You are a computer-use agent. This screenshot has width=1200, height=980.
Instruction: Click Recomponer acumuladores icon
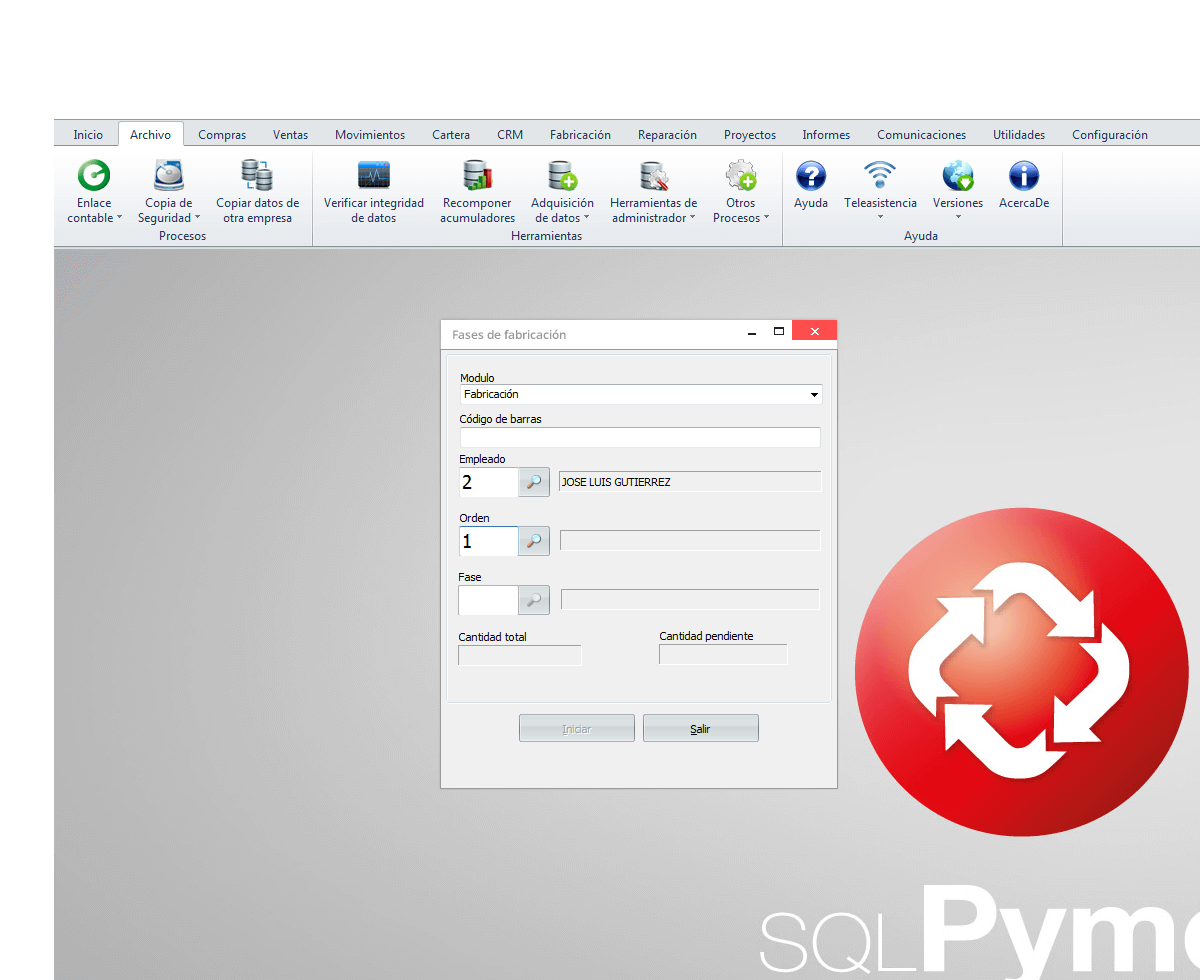pyautogui.click(x=477, y=177)
